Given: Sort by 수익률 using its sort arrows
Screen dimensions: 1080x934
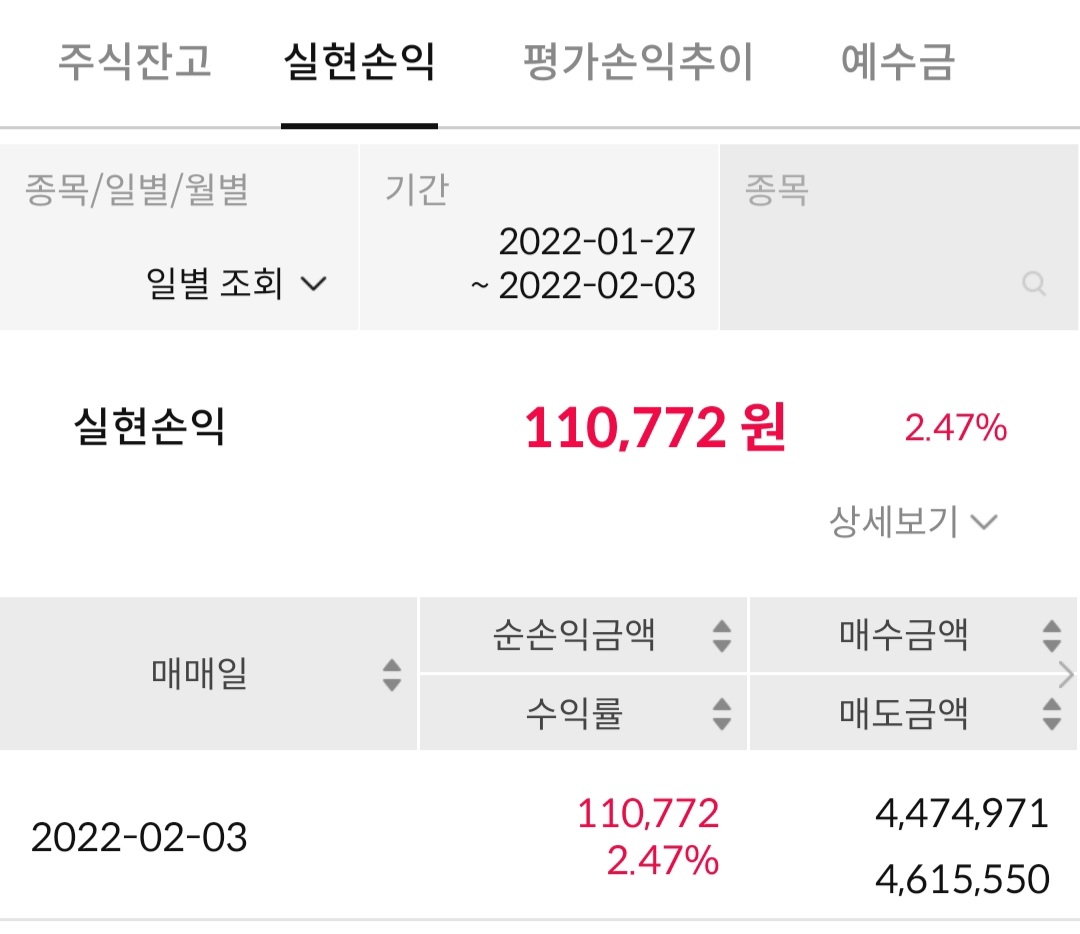Looking at the screenshot, I should coord(722,714).
